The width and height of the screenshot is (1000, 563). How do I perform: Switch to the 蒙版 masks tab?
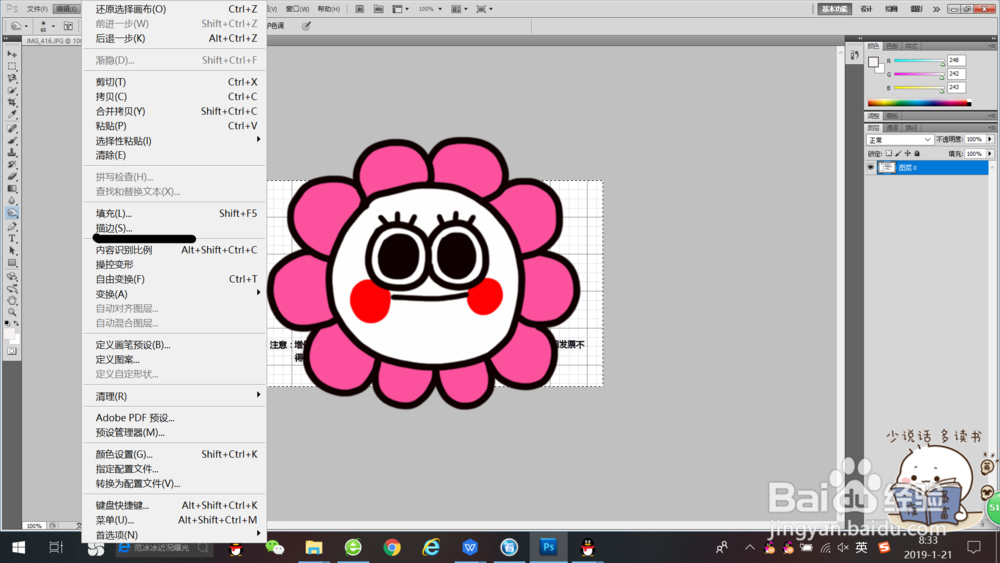(x=892, y=116)
